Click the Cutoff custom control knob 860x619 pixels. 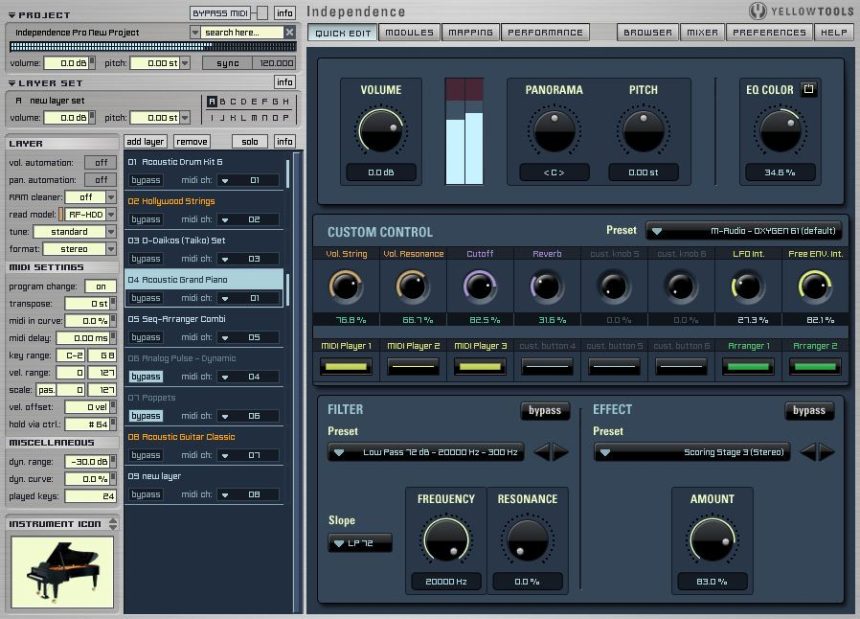[479, 288]
